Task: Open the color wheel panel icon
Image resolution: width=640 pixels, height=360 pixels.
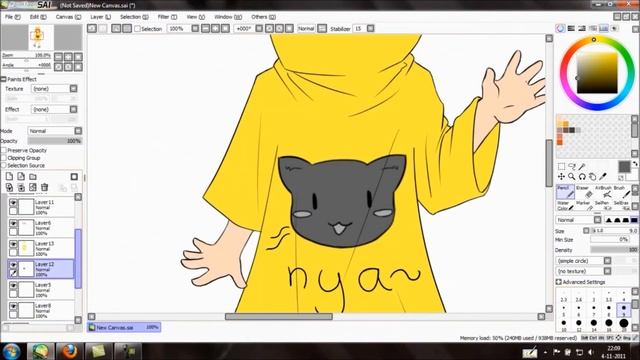Action: (560, 28)
